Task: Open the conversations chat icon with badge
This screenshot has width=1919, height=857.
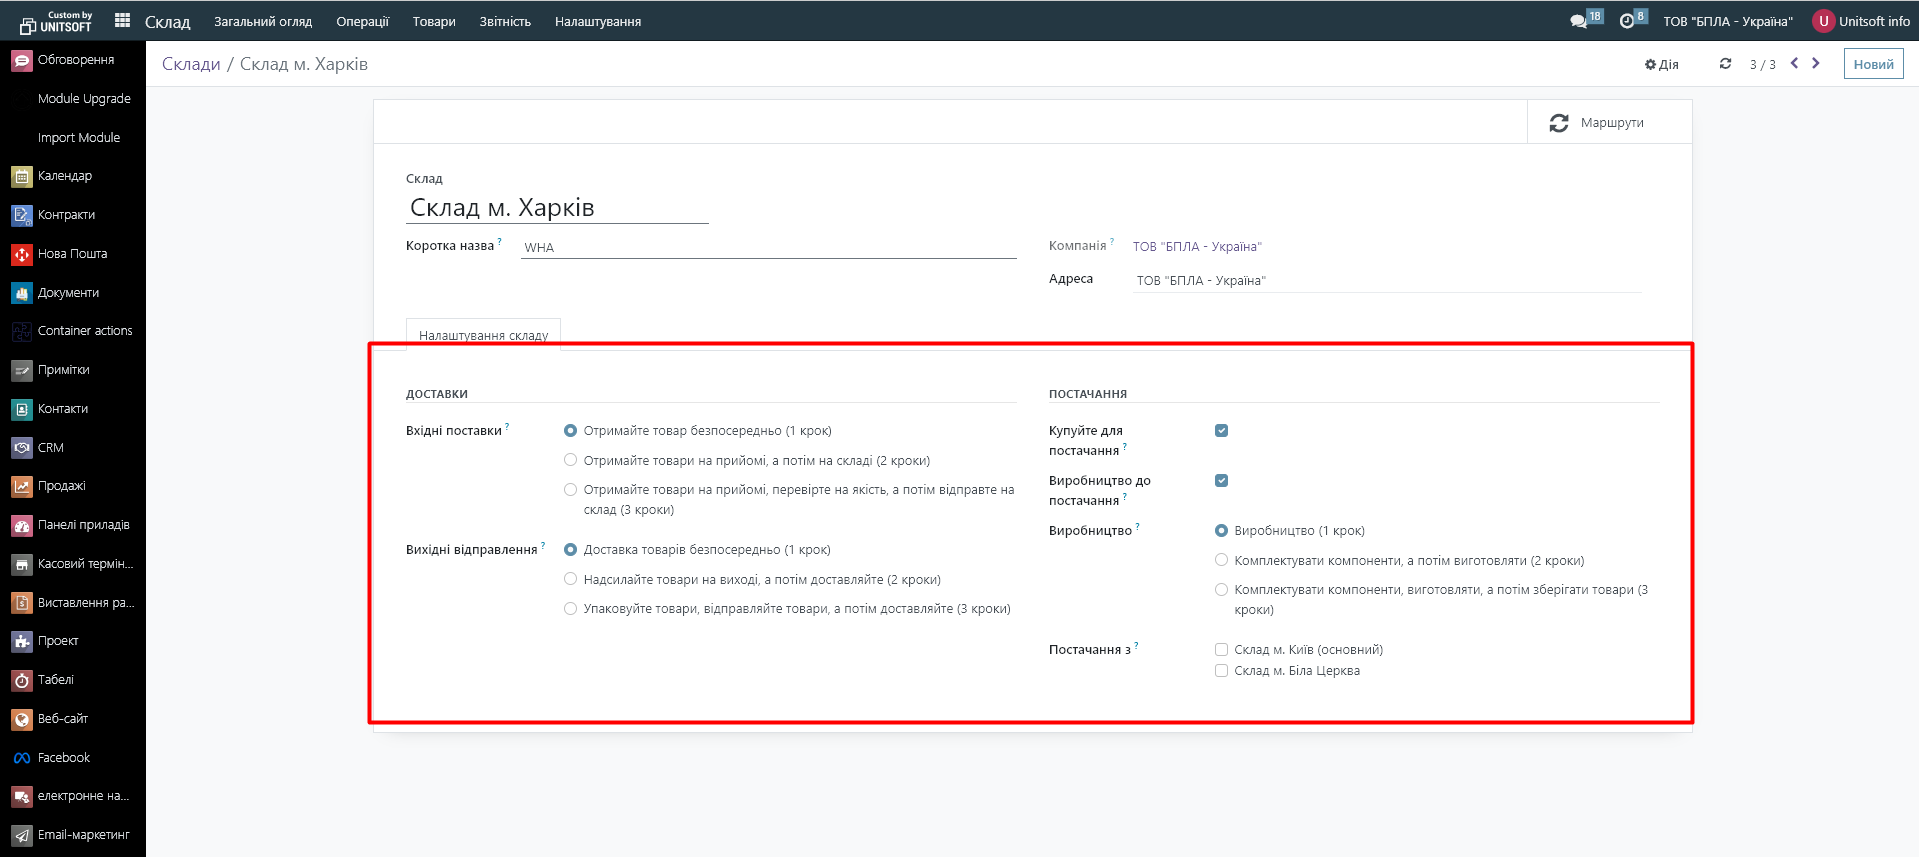Action: [x=1579, y=21]
